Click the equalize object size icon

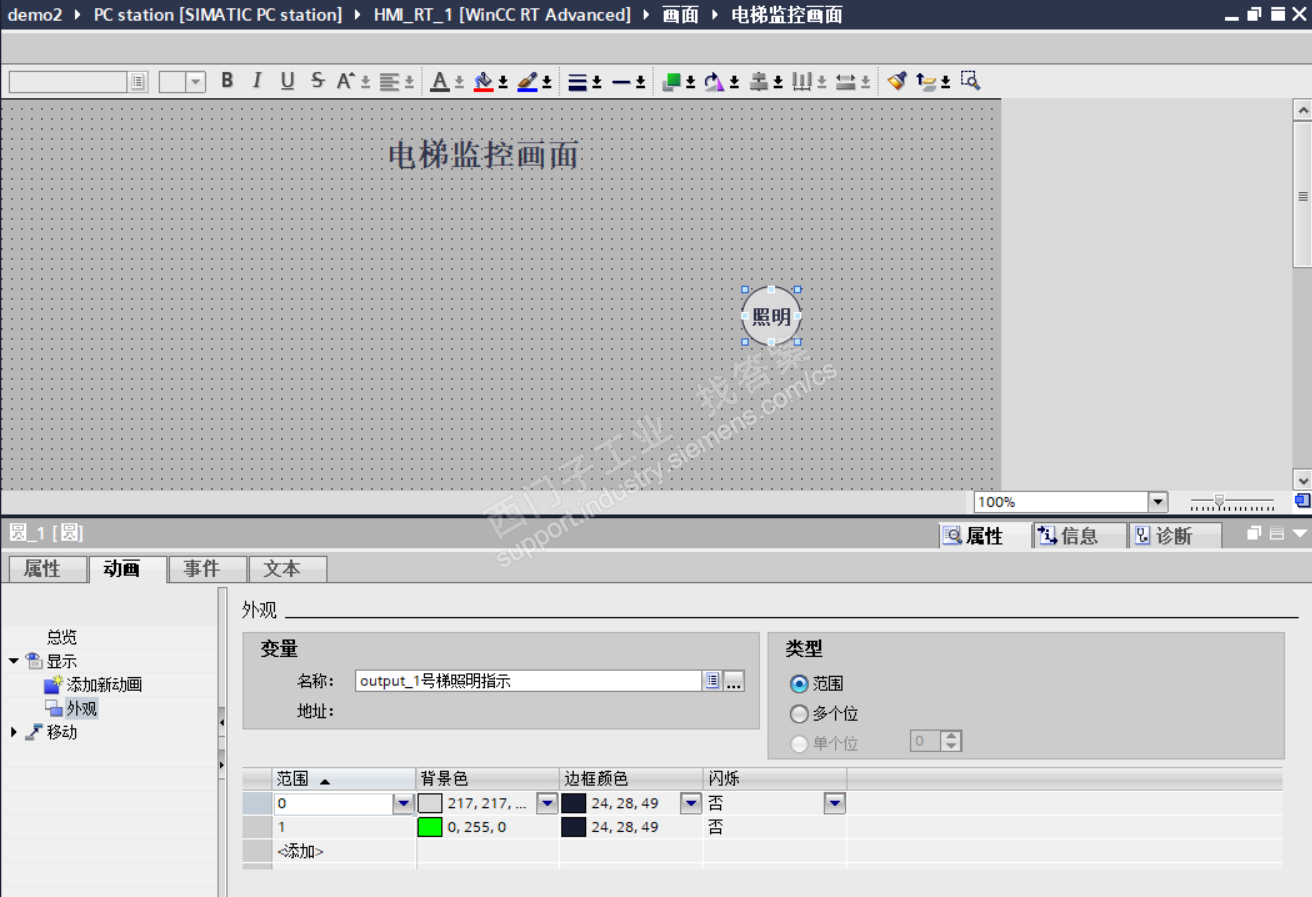pyautogui.click(x=846, y=82)
